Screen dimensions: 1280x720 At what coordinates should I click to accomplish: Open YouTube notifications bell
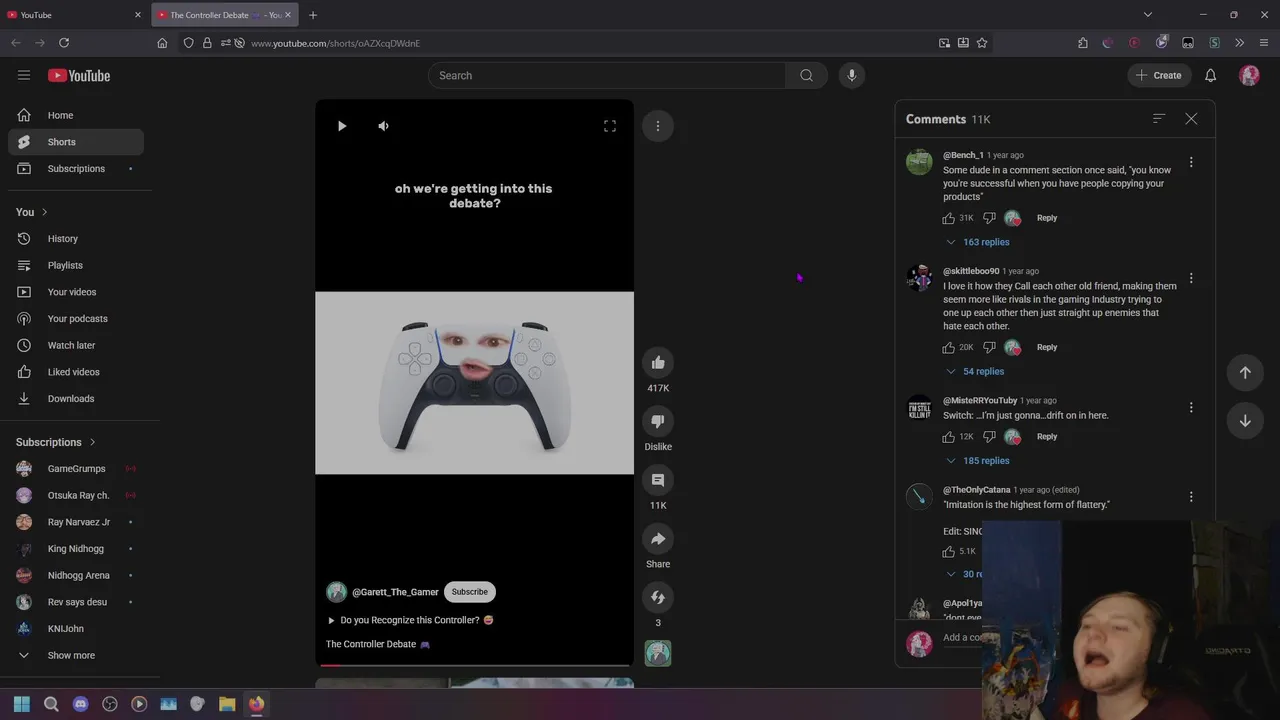[x=1210, y=76]
